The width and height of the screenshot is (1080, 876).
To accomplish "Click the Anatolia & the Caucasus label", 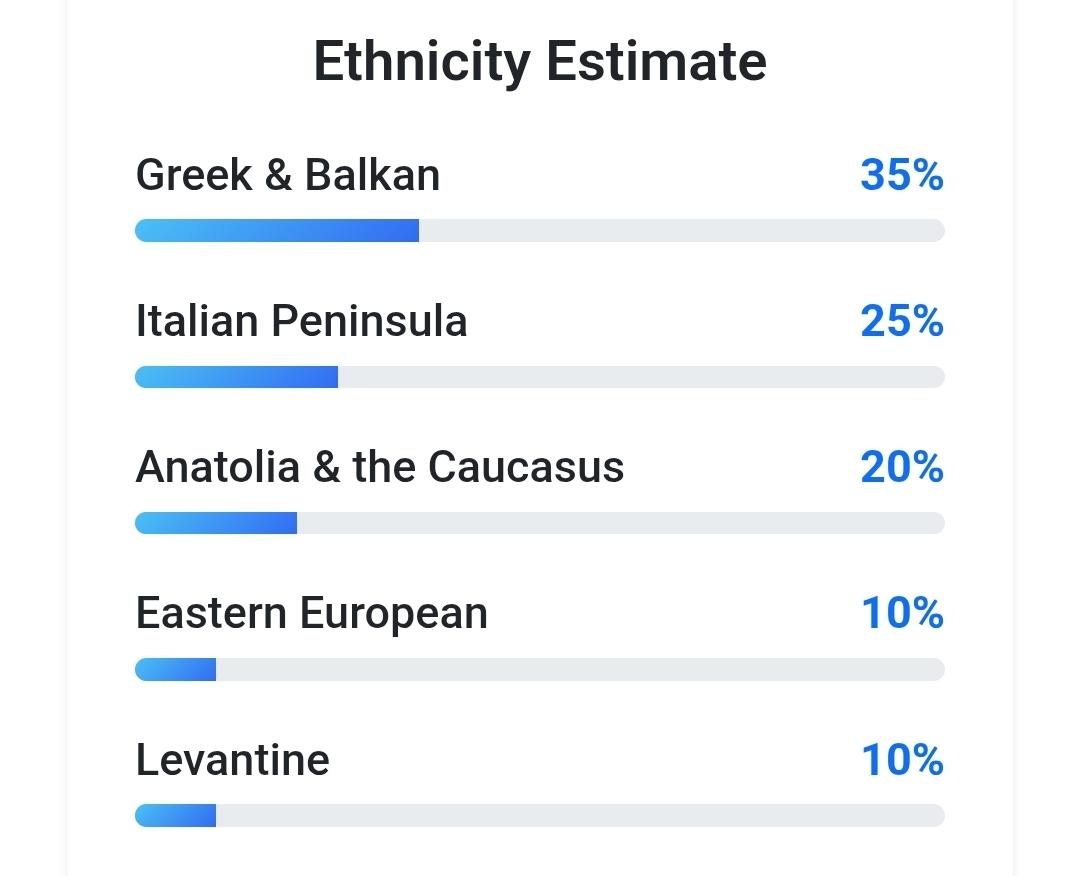I will pos(380,467).
